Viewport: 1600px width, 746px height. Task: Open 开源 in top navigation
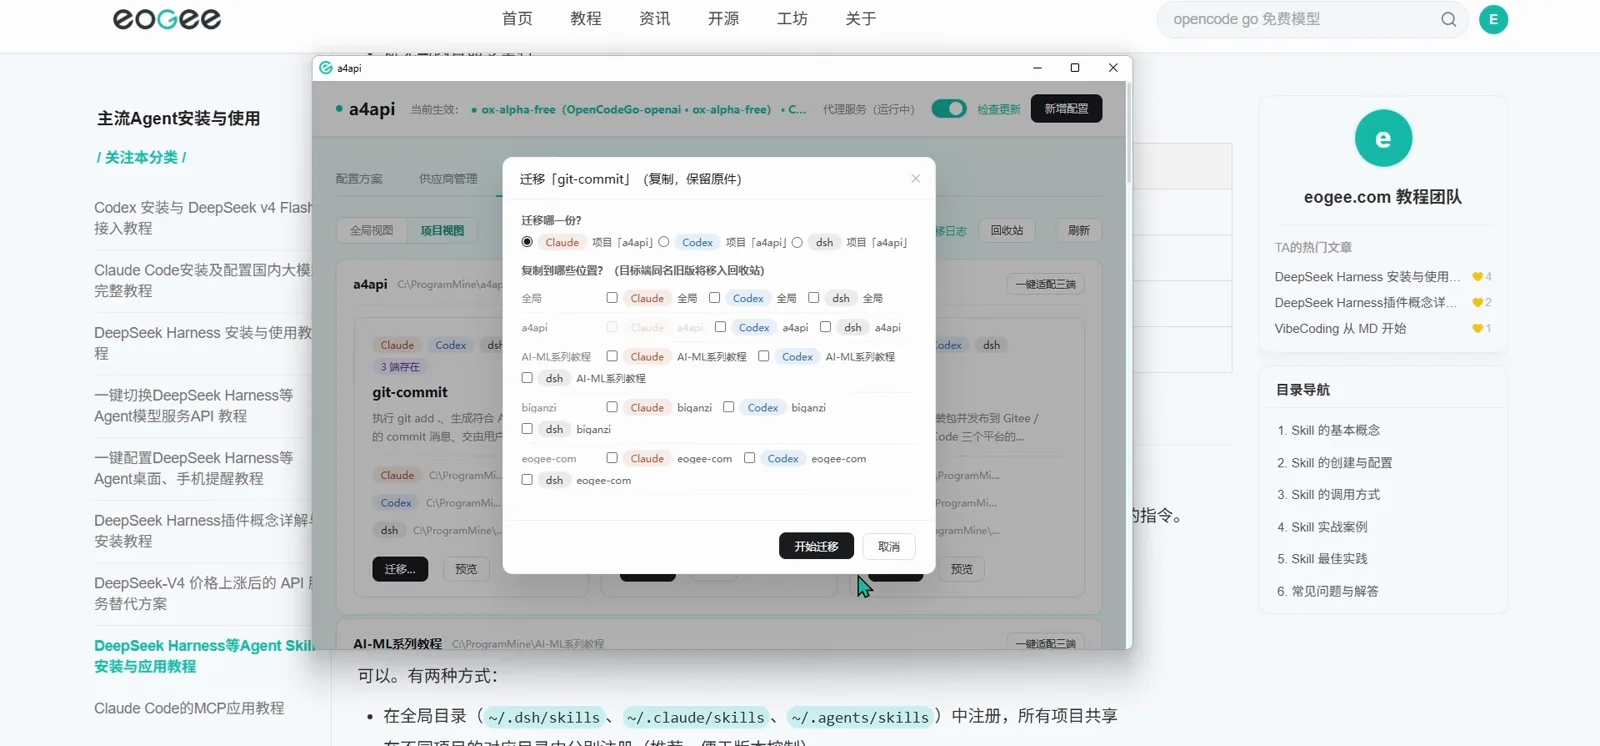[723, 19]
